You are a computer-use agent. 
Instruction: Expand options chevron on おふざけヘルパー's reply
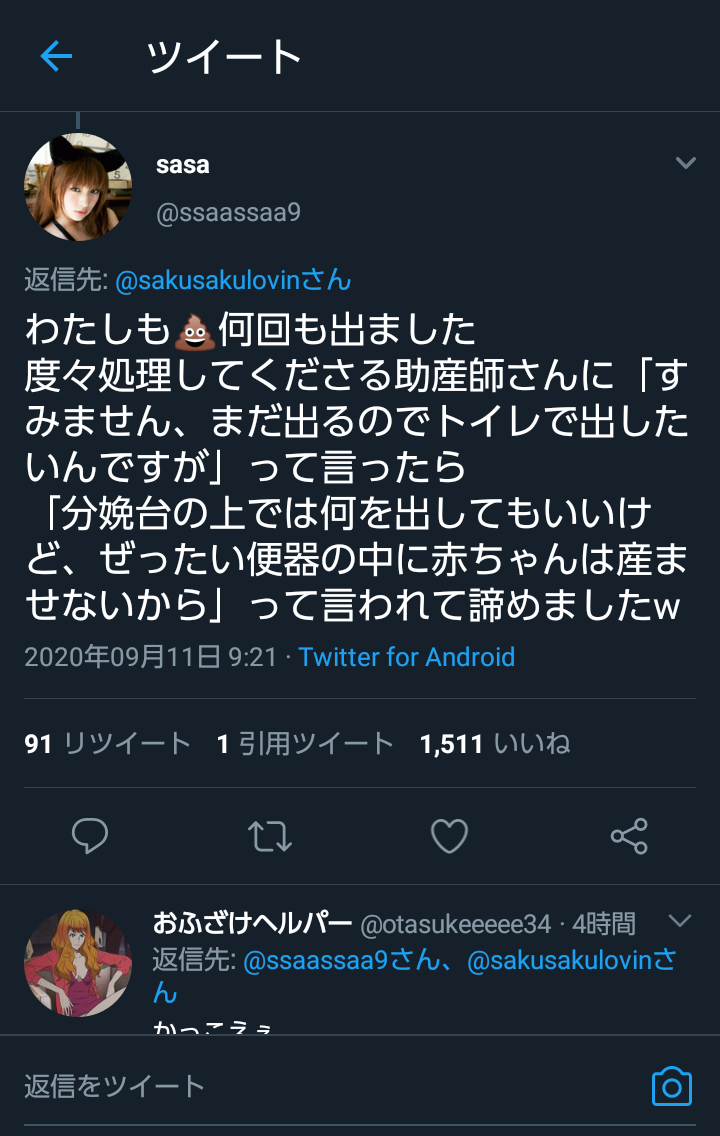tap(679, 921)
